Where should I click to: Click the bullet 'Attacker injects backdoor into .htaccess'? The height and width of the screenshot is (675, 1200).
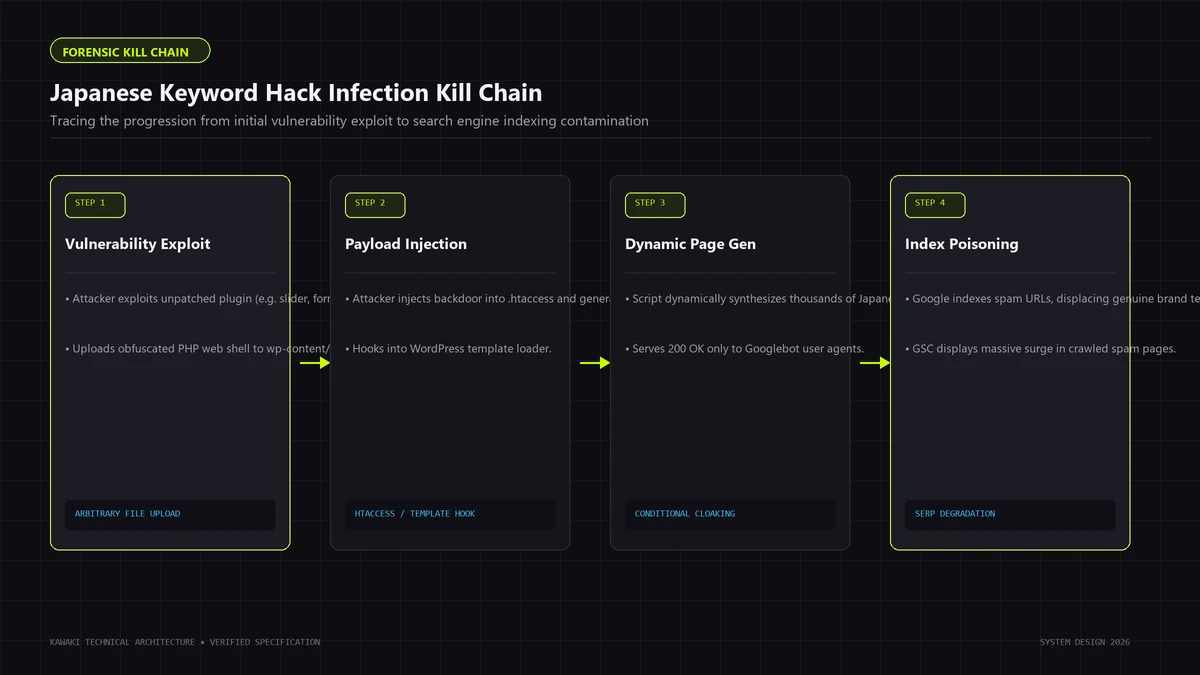tap(478, 299)
